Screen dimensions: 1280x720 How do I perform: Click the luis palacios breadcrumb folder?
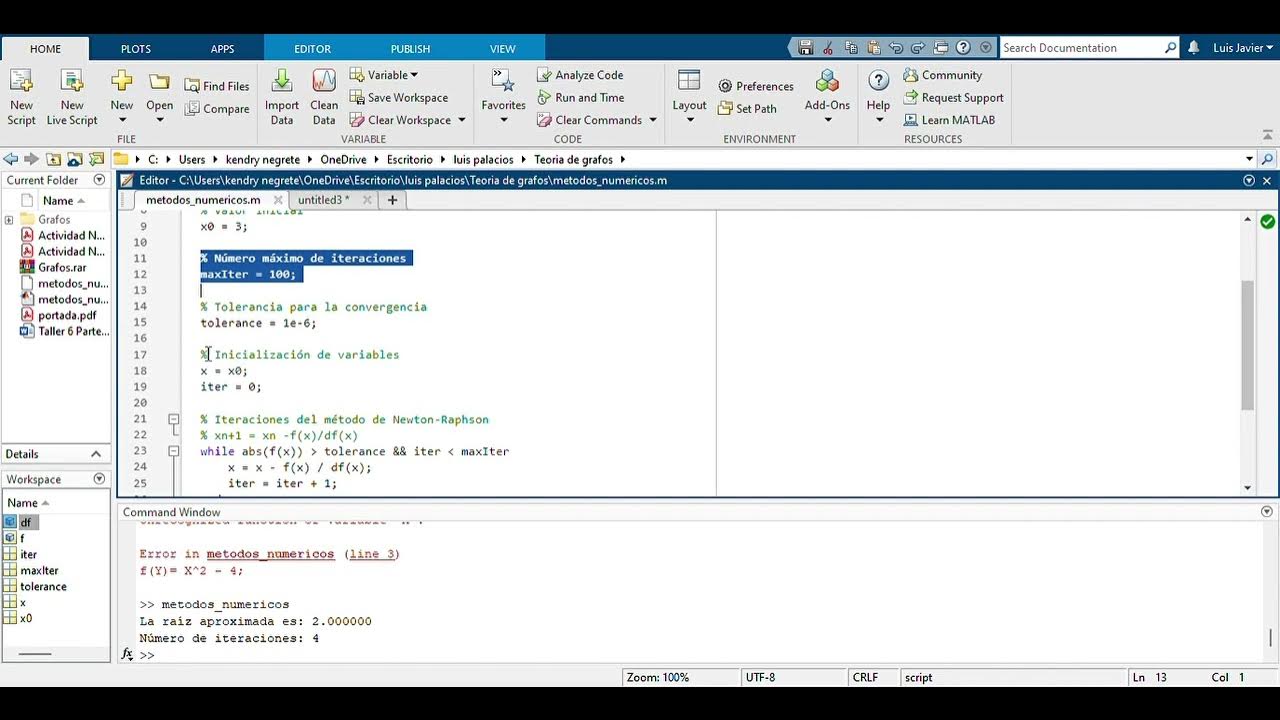483,159
